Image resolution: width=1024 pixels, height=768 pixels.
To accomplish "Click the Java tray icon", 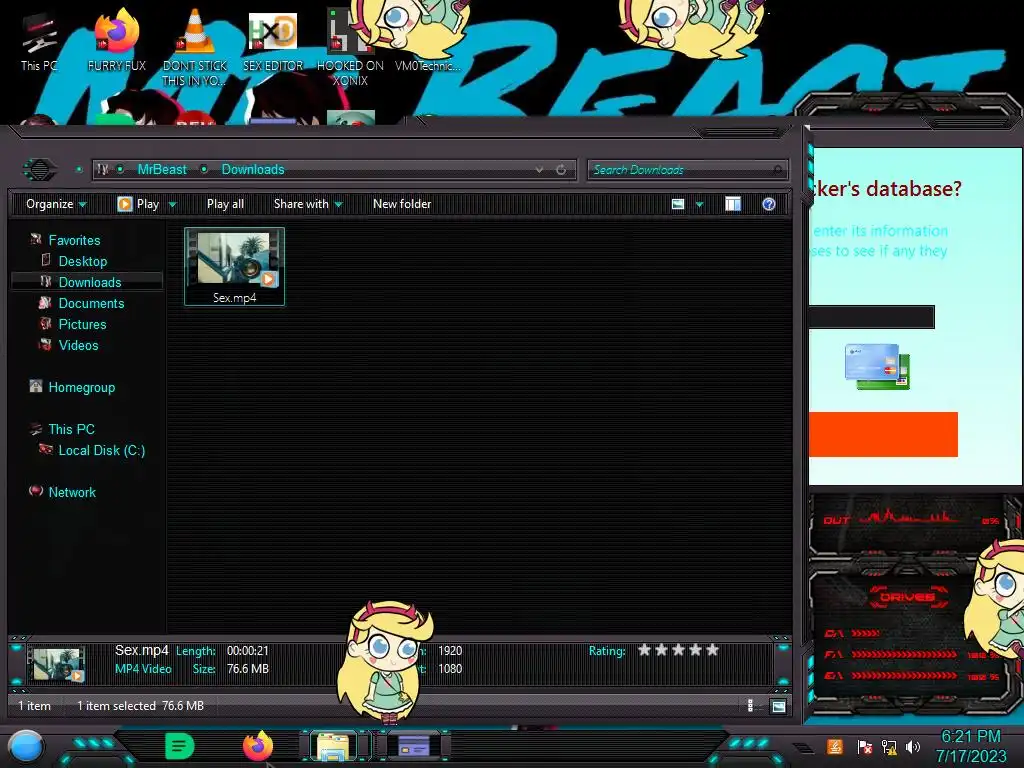I will pos(835,746).
